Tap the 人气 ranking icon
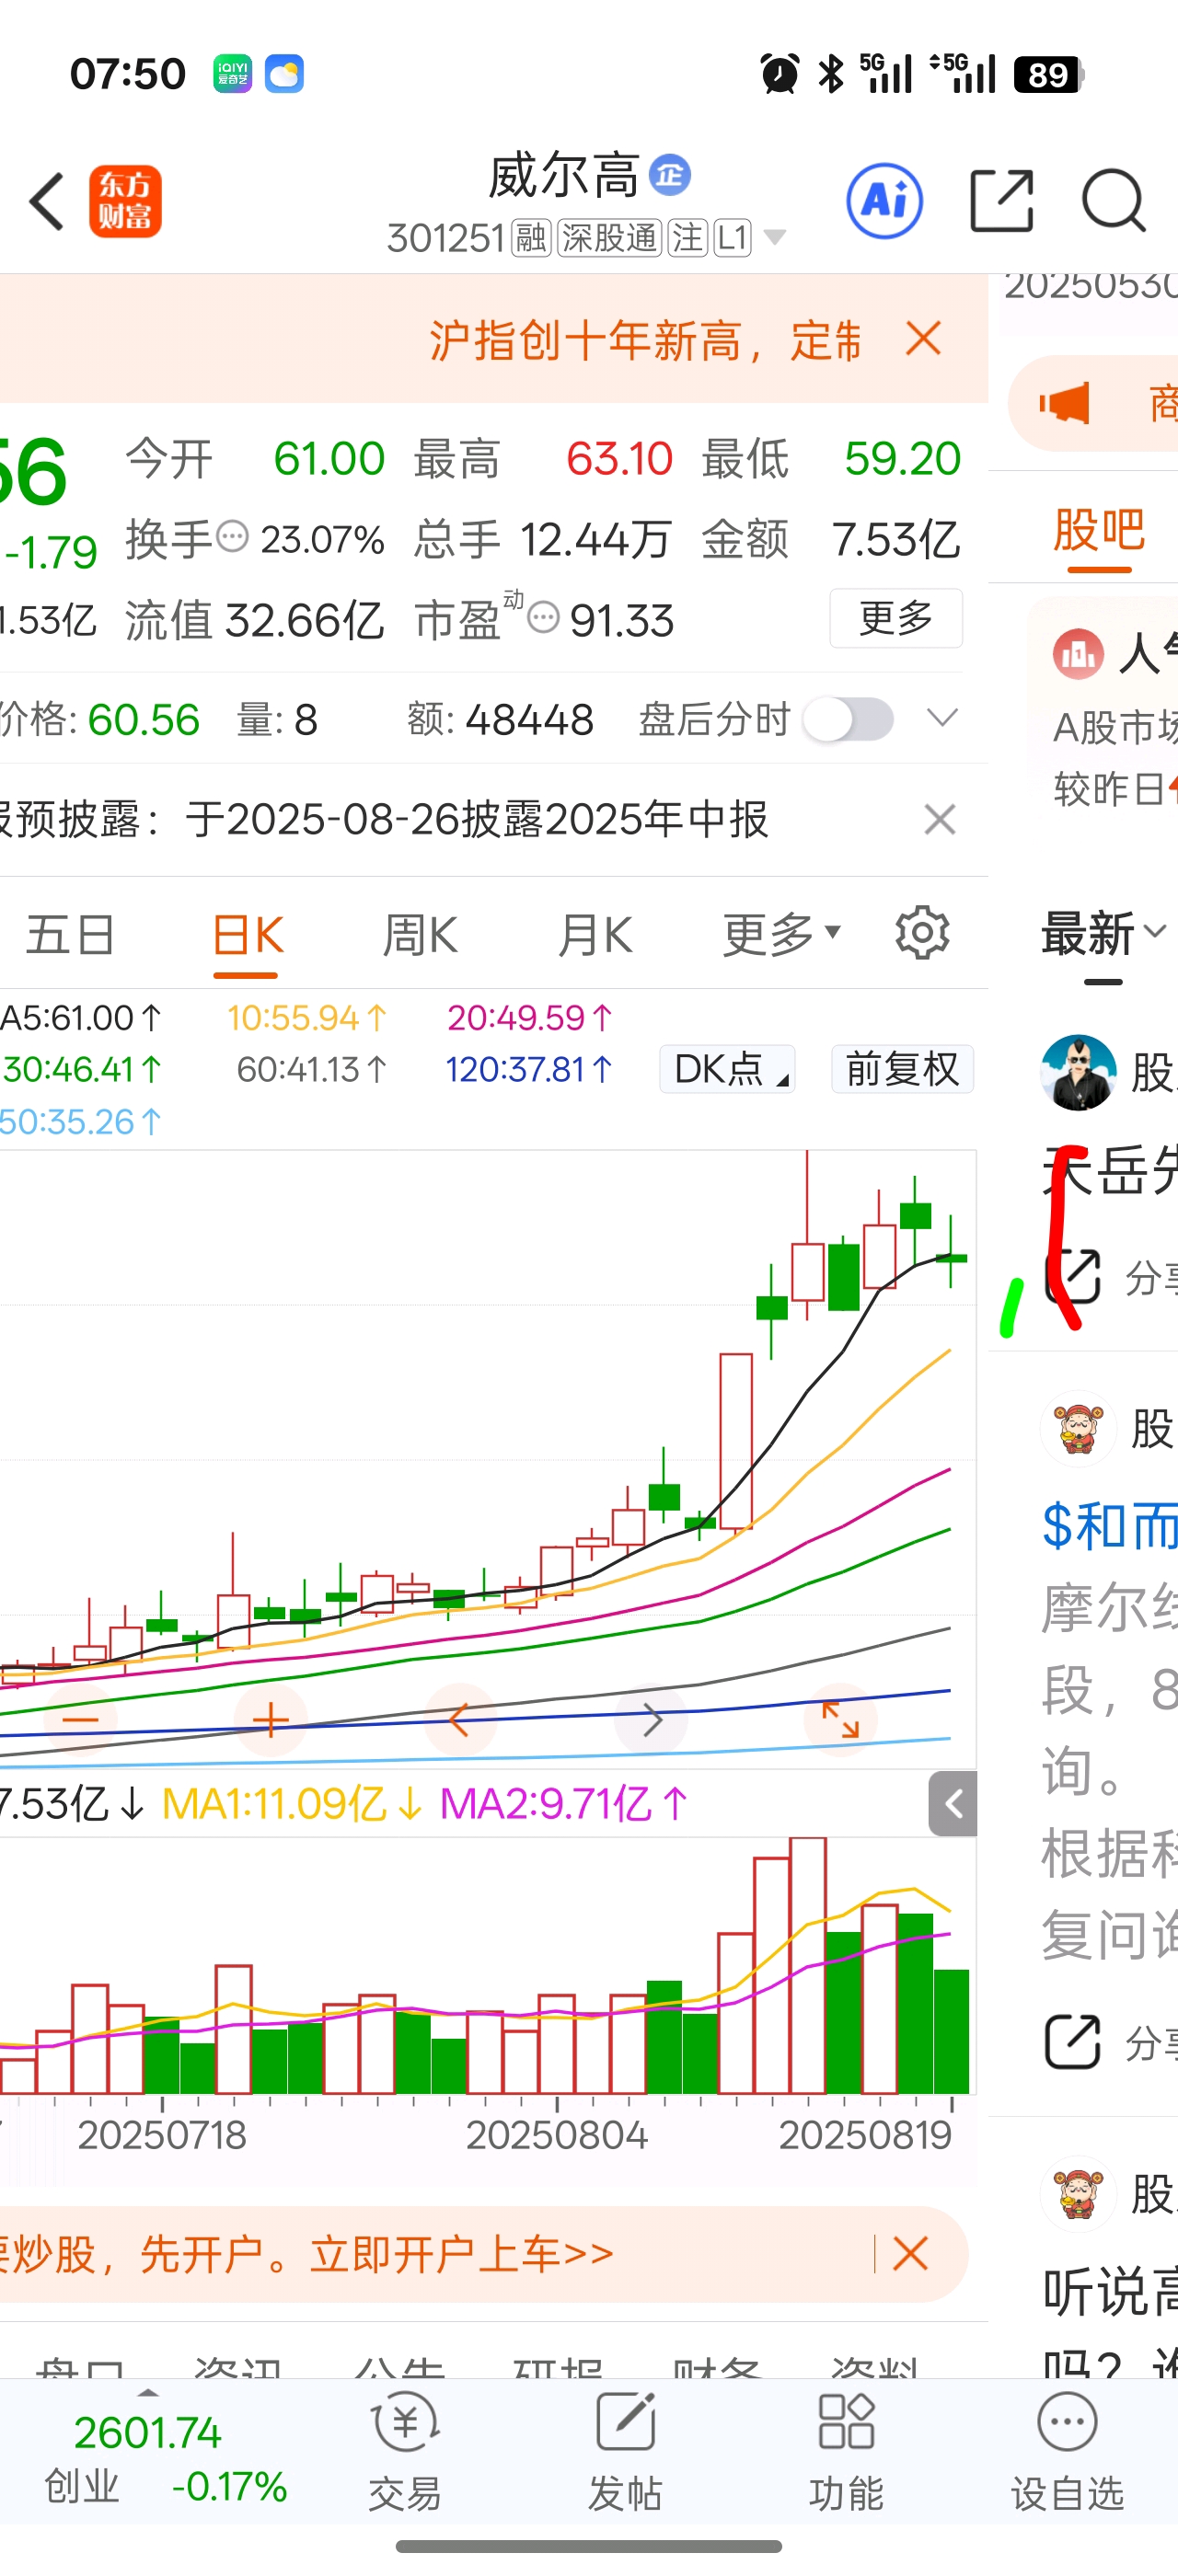 pyautogui.click(x=1078, y=654)
